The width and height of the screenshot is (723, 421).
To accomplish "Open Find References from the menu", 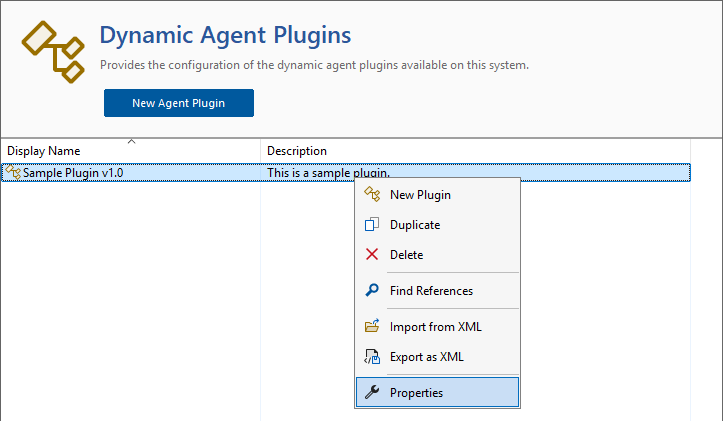I will (431, 291).
